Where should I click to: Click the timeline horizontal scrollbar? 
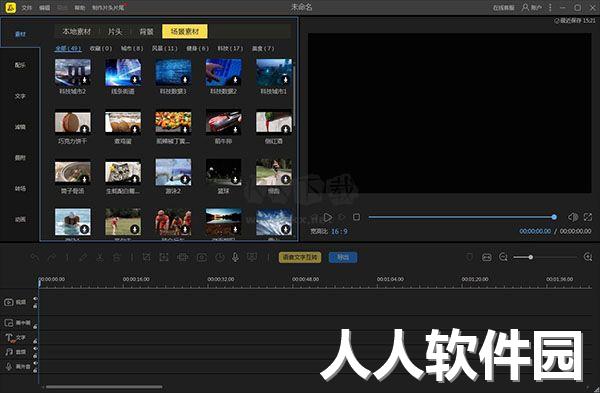(104, 387)
